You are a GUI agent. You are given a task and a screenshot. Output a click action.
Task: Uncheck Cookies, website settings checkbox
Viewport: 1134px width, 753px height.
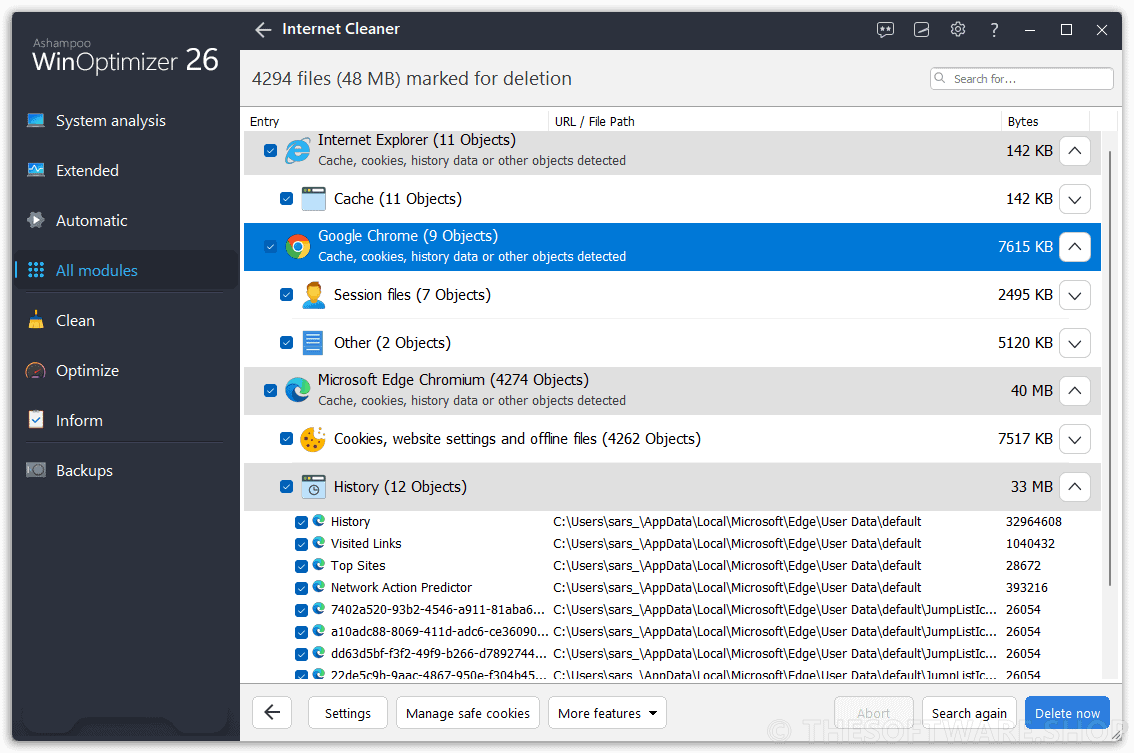pos(286,439)
